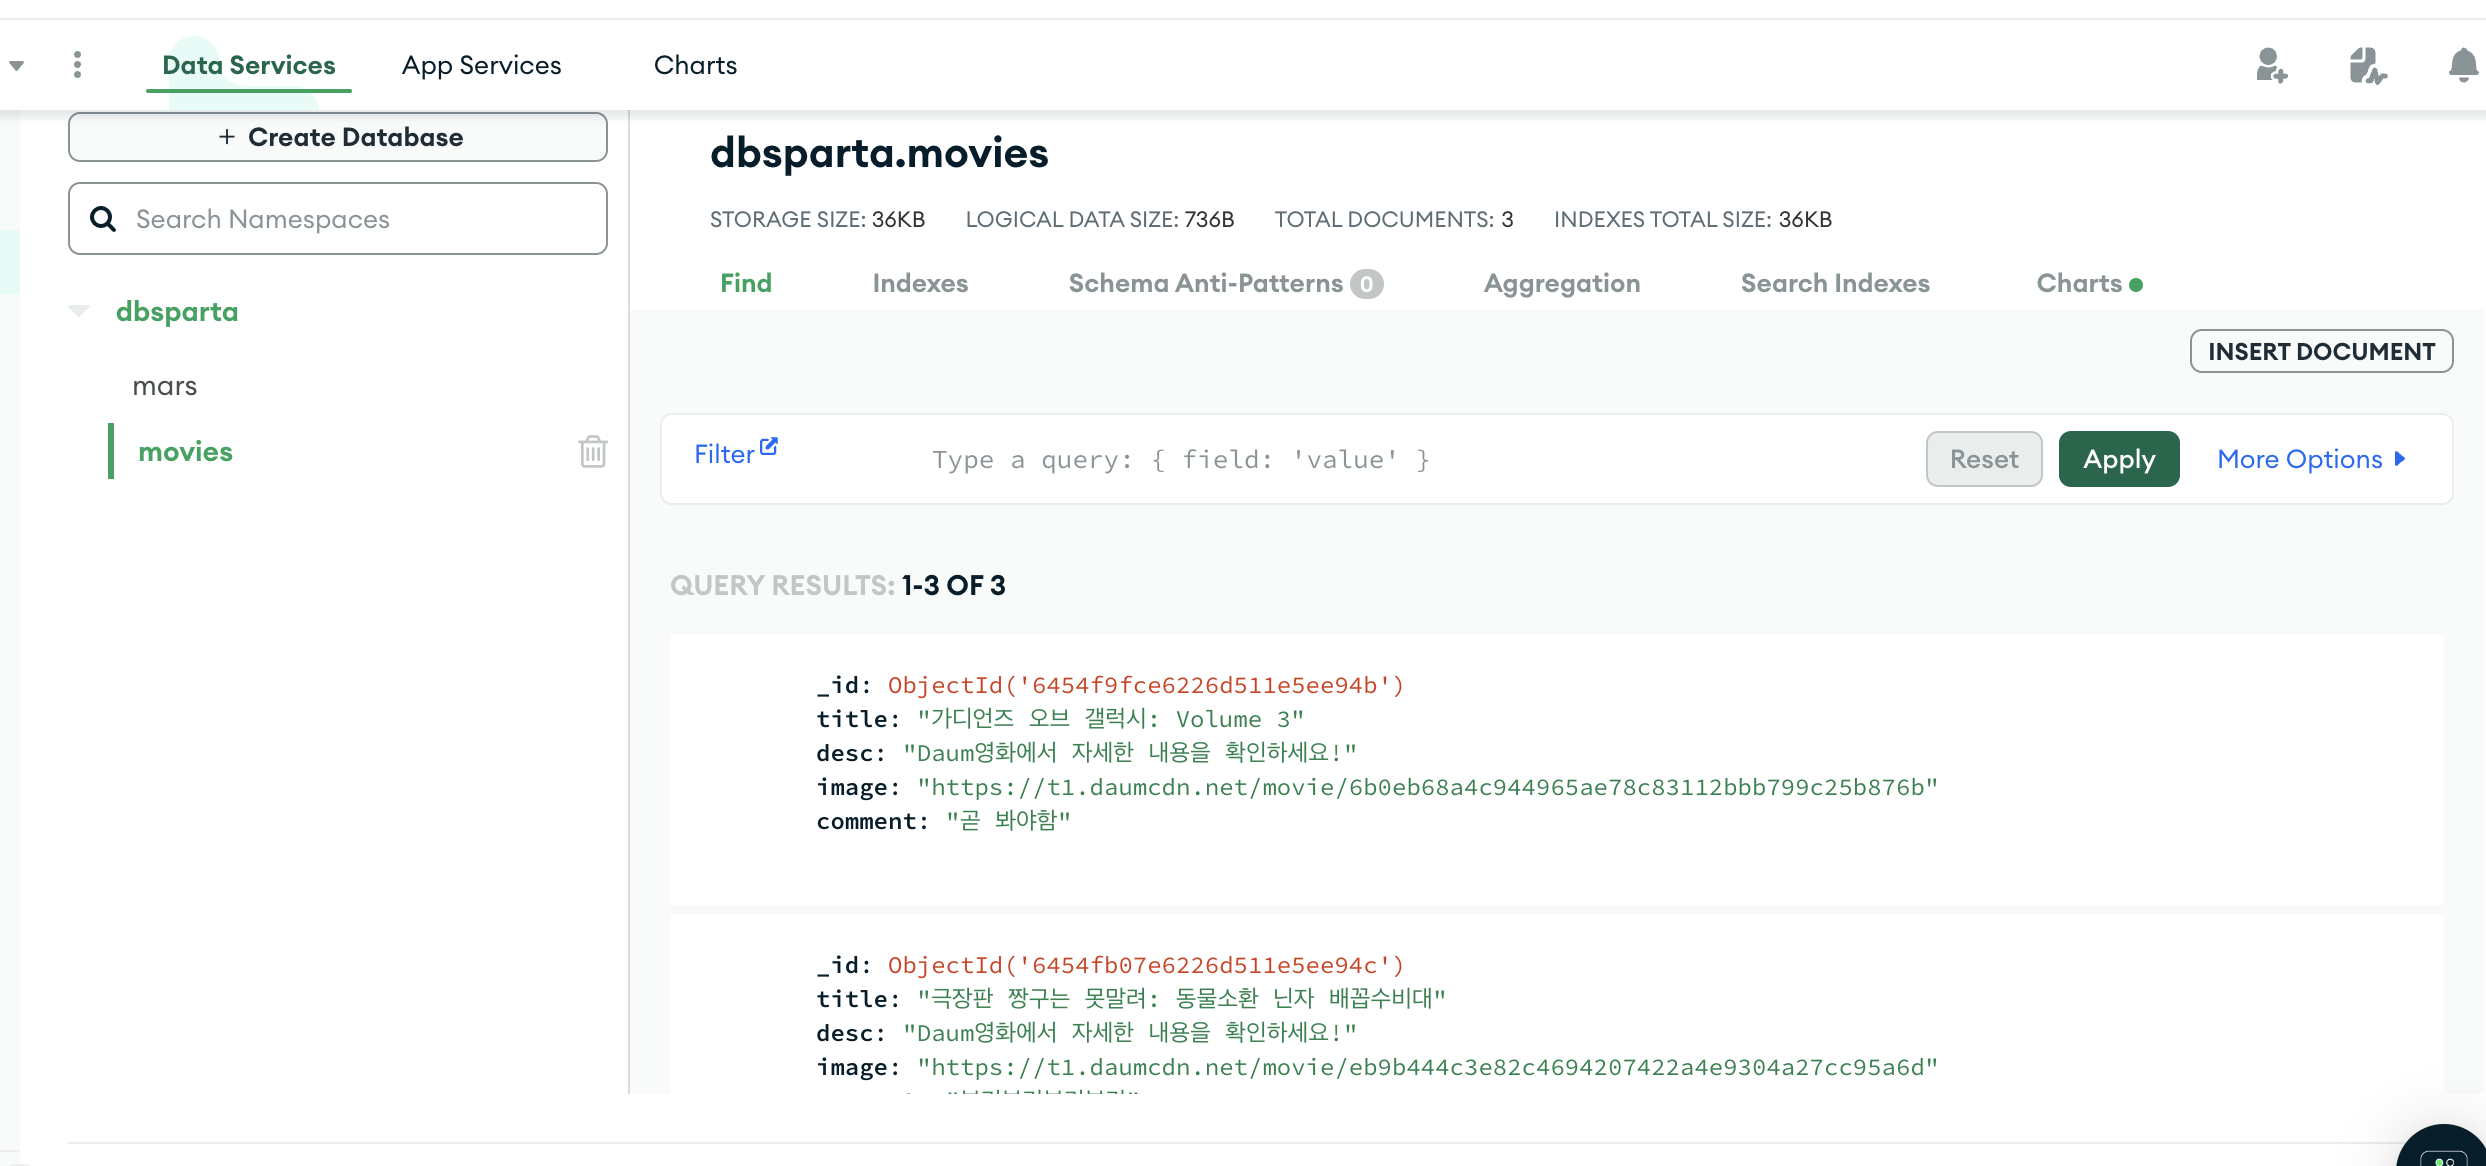Image resolution: width=2486 pixels, height=1166 pixels.
Task: Open the Charts top navigation tab
Action: tap(695, 65)
